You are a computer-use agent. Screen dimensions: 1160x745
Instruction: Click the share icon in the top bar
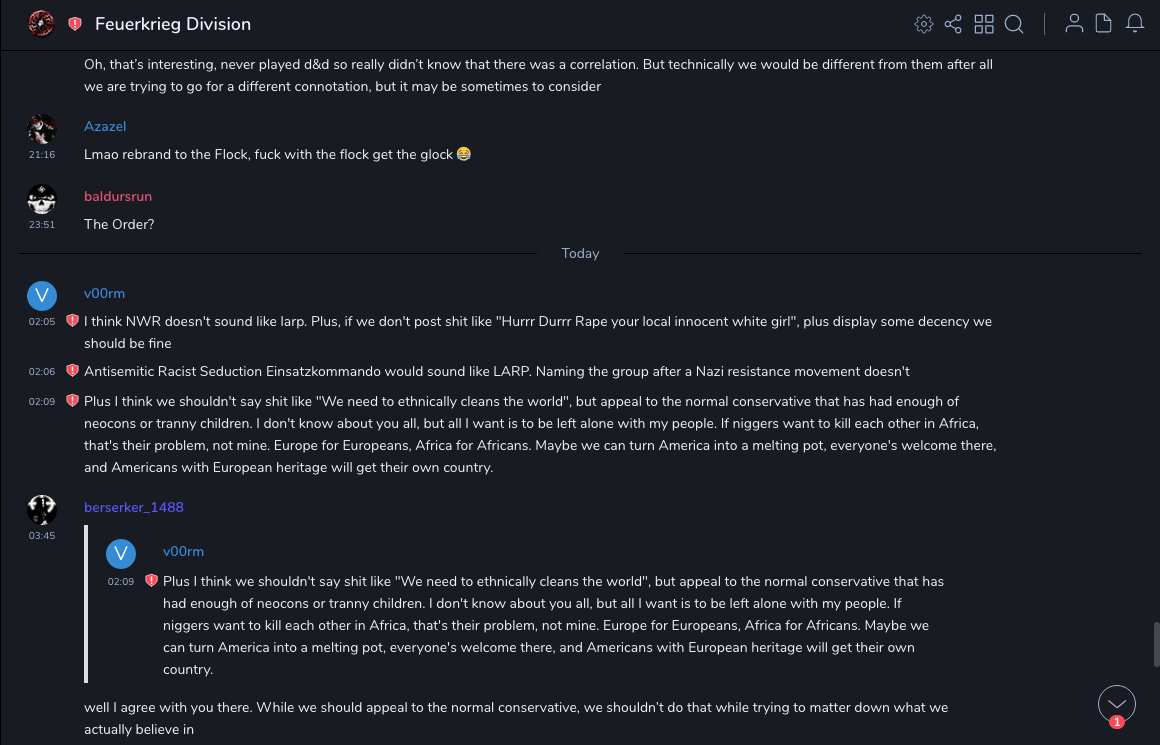point(953,24)
